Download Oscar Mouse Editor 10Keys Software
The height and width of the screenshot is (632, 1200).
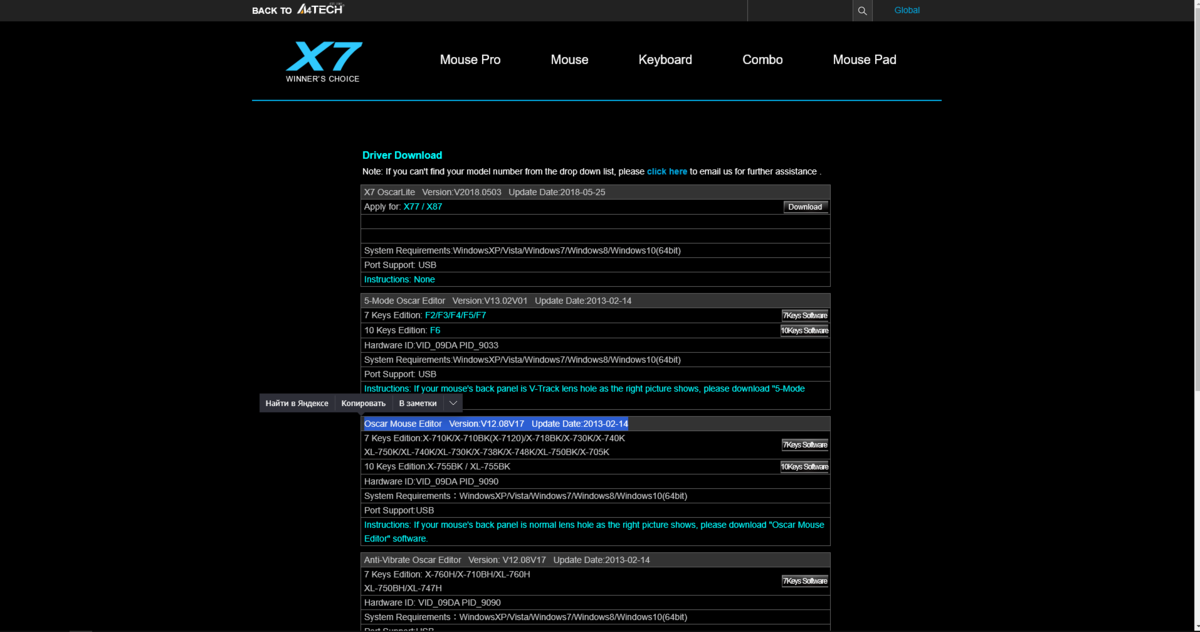[804, 467]
